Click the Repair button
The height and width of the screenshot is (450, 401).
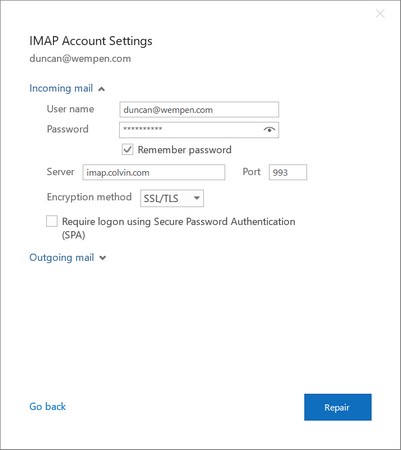(338, 407)
